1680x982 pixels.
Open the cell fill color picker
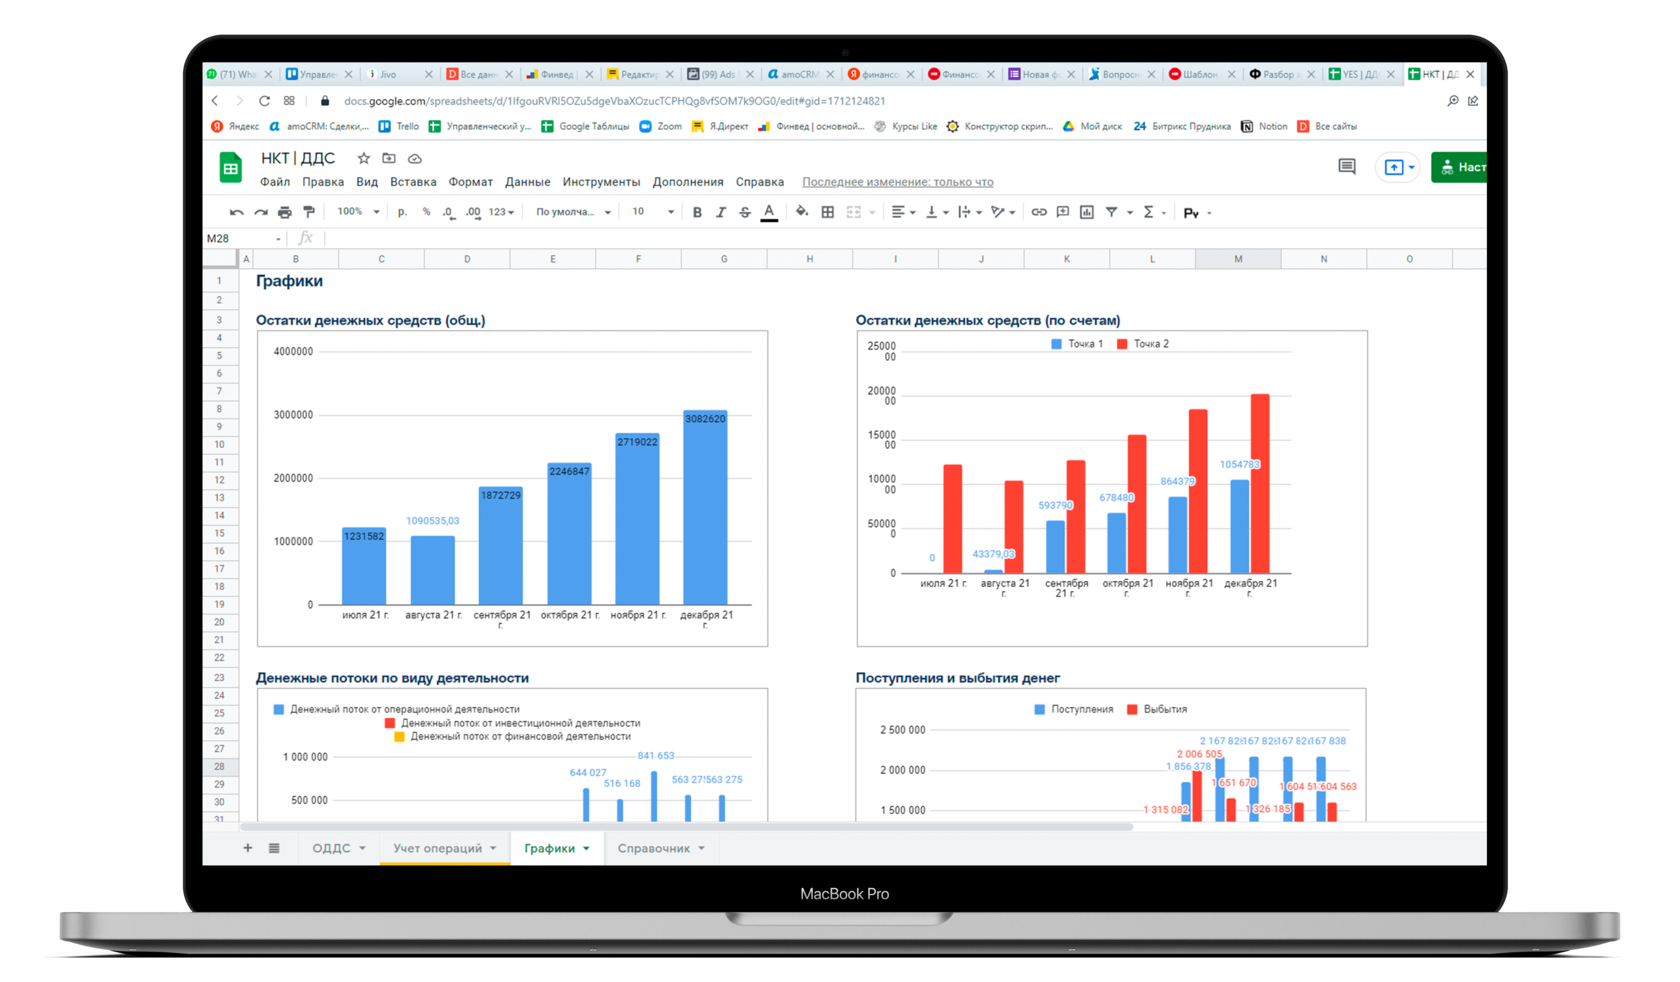point(802,212)
